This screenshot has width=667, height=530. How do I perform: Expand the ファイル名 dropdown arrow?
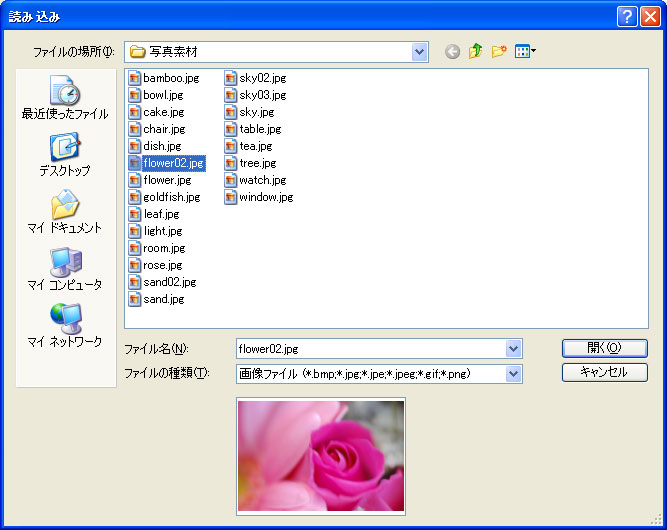[513, 349]
